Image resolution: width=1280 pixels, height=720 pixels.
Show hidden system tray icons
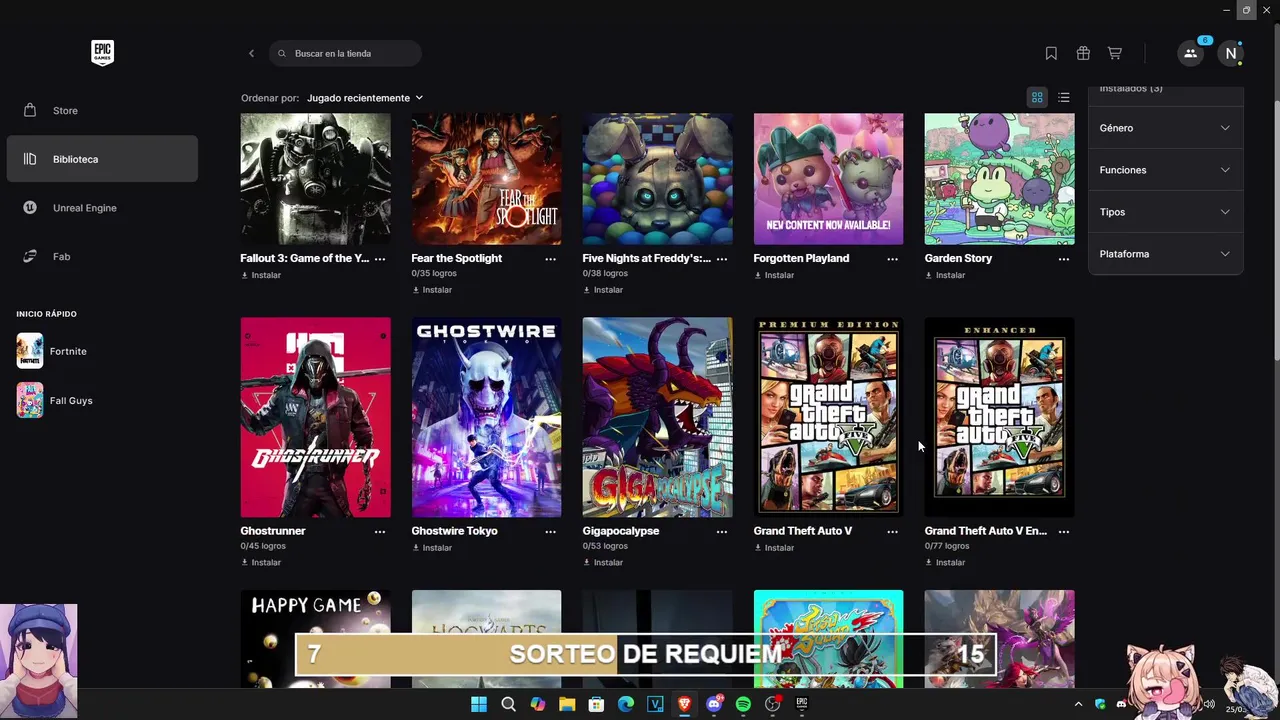(1078, 704)
